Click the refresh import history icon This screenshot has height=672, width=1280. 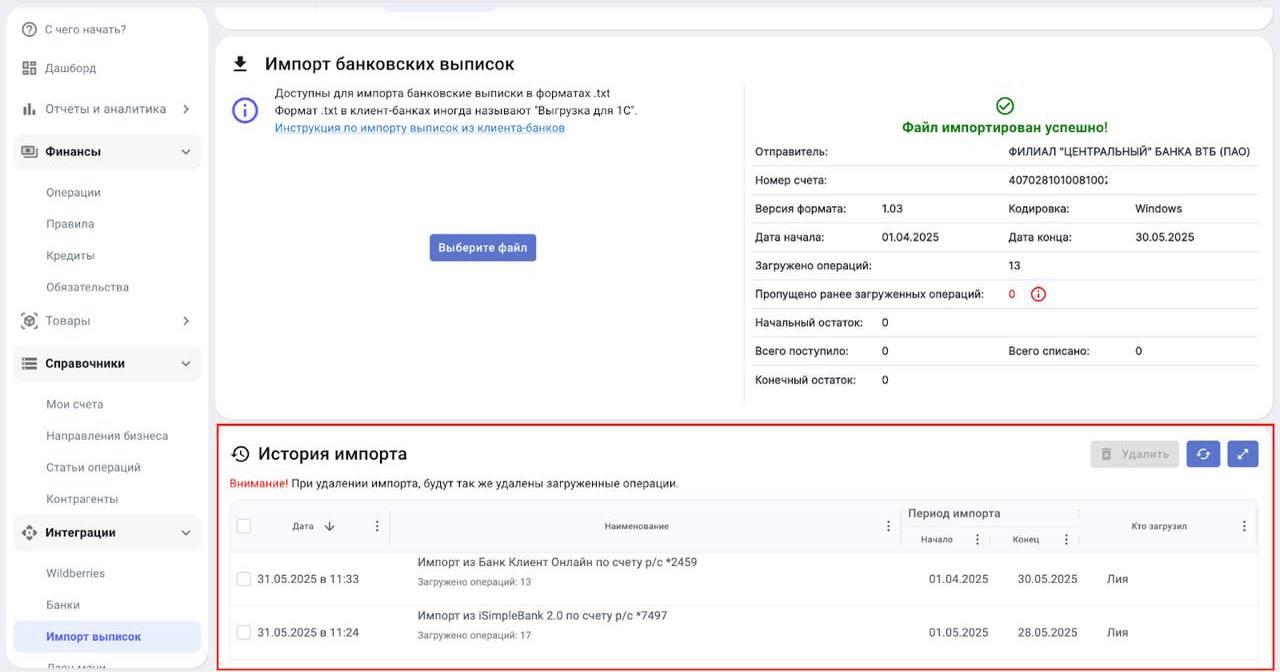(1203, 454)
